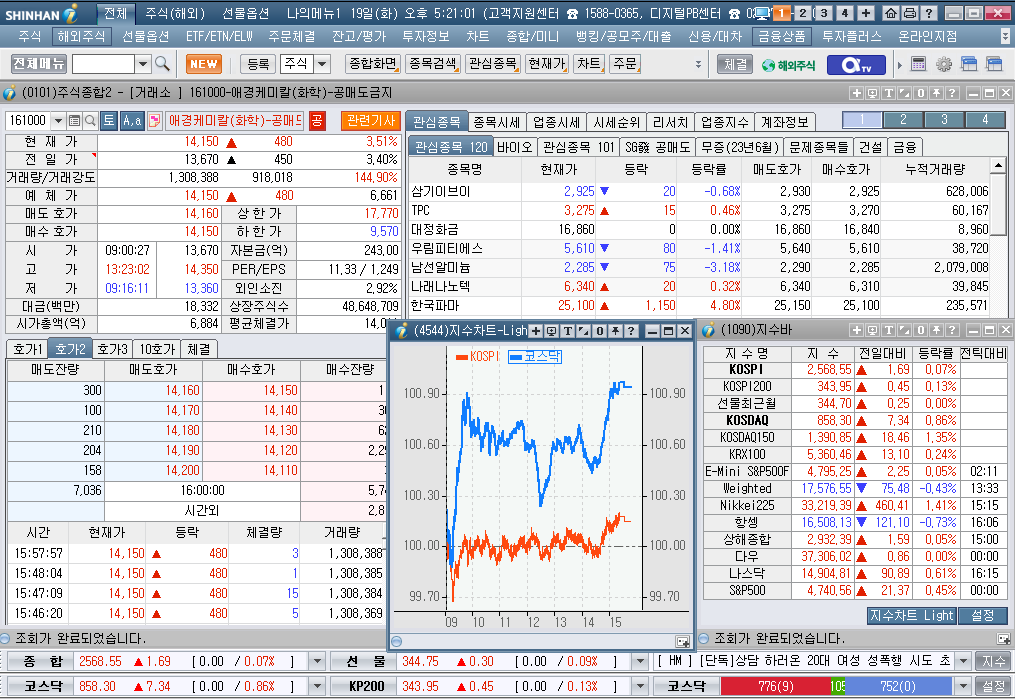Open the menu search box dropdown arrow
1015x699 pixels.
143,64
